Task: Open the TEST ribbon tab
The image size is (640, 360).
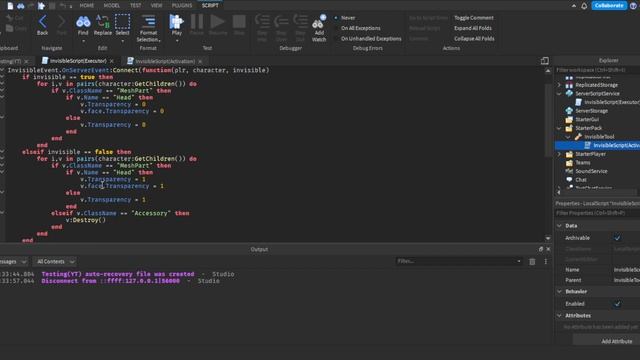Action: (x=136, y=6)
